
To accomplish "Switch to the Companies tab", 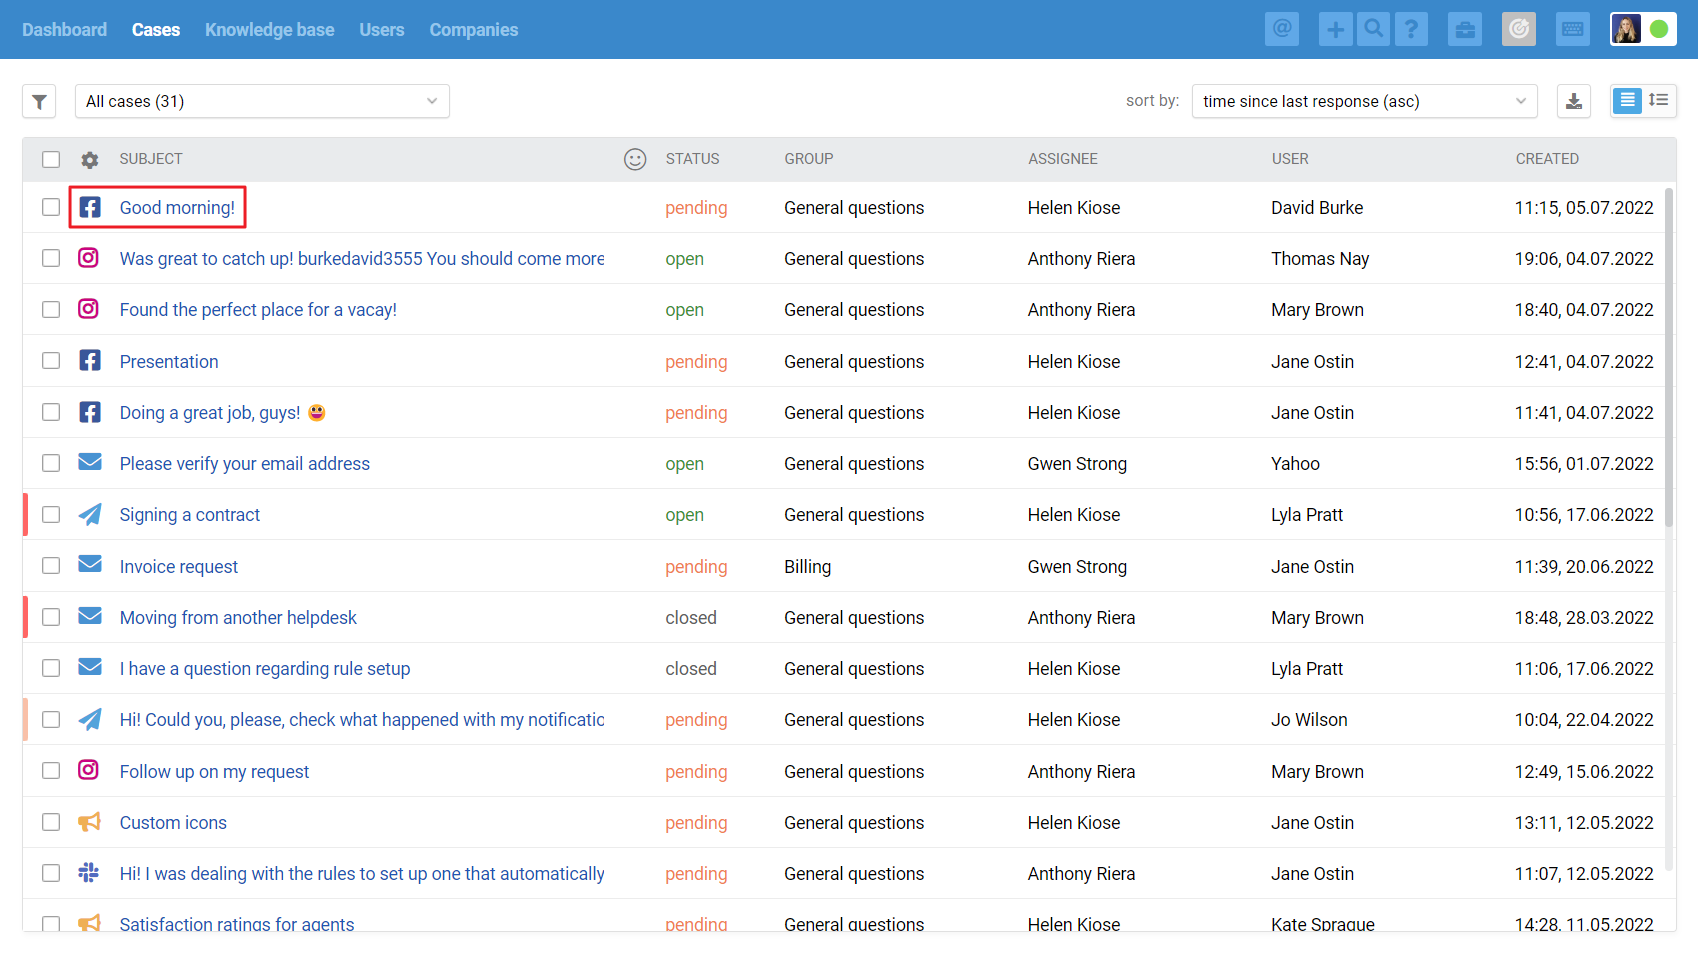I will pyautogui.click(x=474, y=30).
